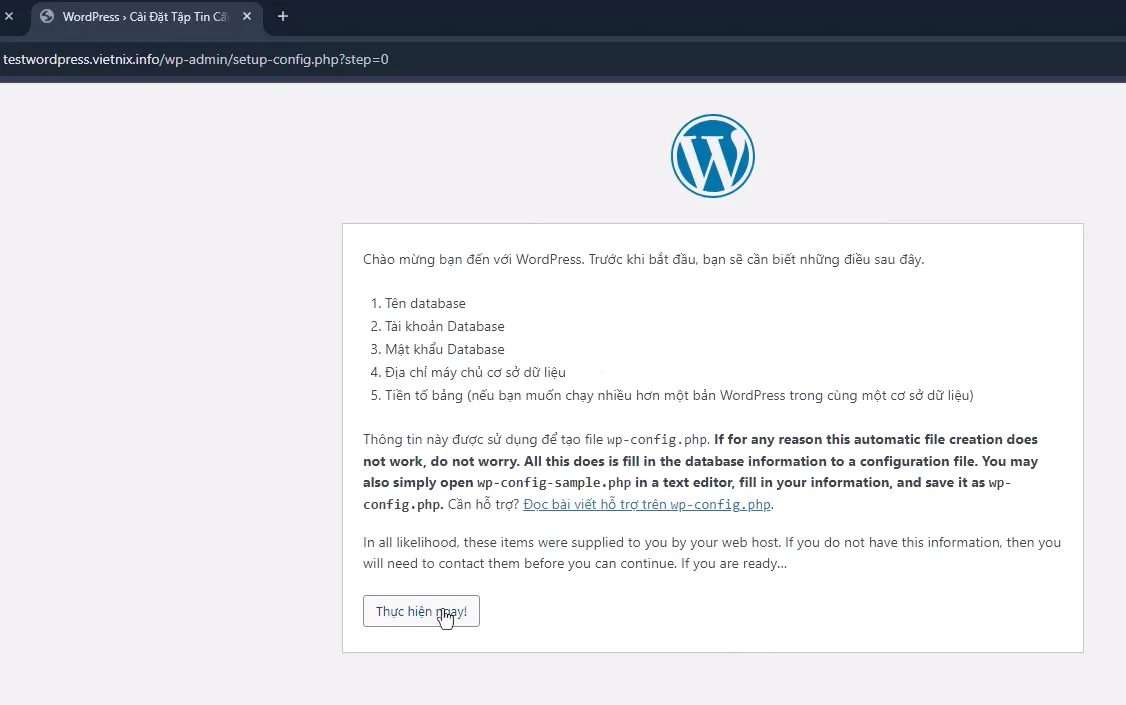The image size is (1126, 705).
Task: Click the "Tài khoản Database" list item
Action: 444,326
